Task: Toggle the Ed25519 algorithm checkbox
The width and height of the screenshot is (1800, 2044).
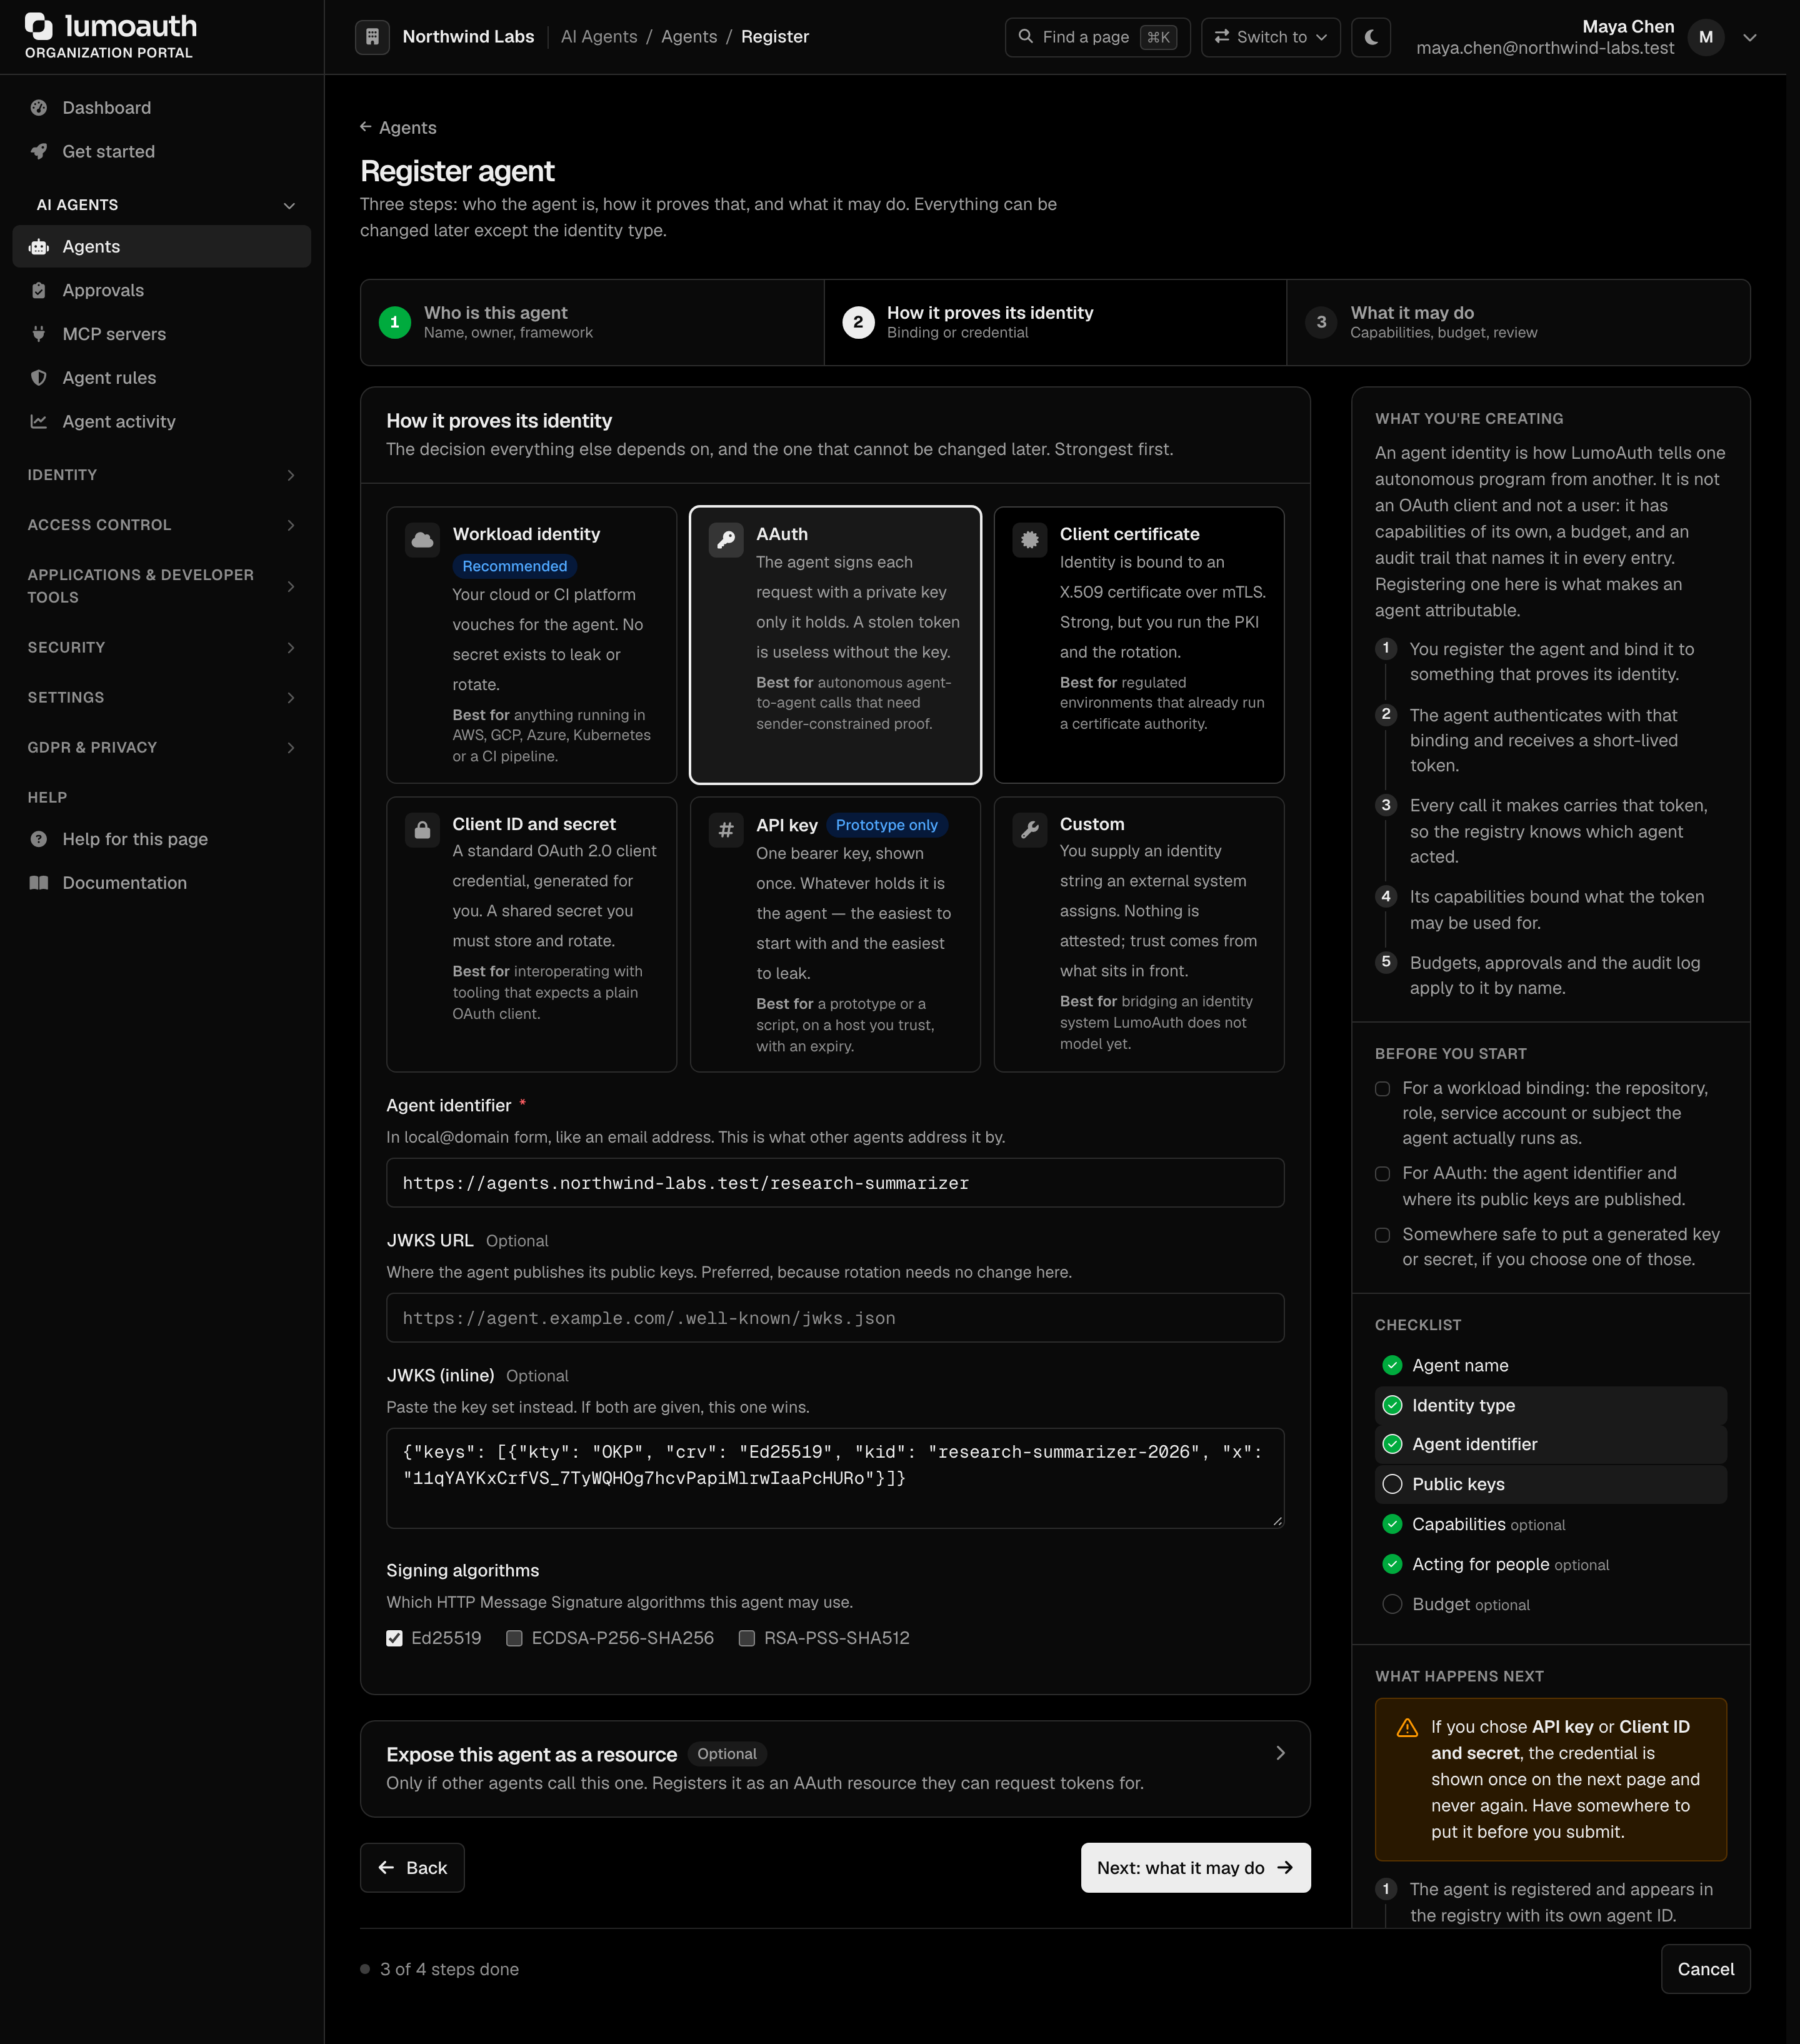Action: [x=395, y=1638]
